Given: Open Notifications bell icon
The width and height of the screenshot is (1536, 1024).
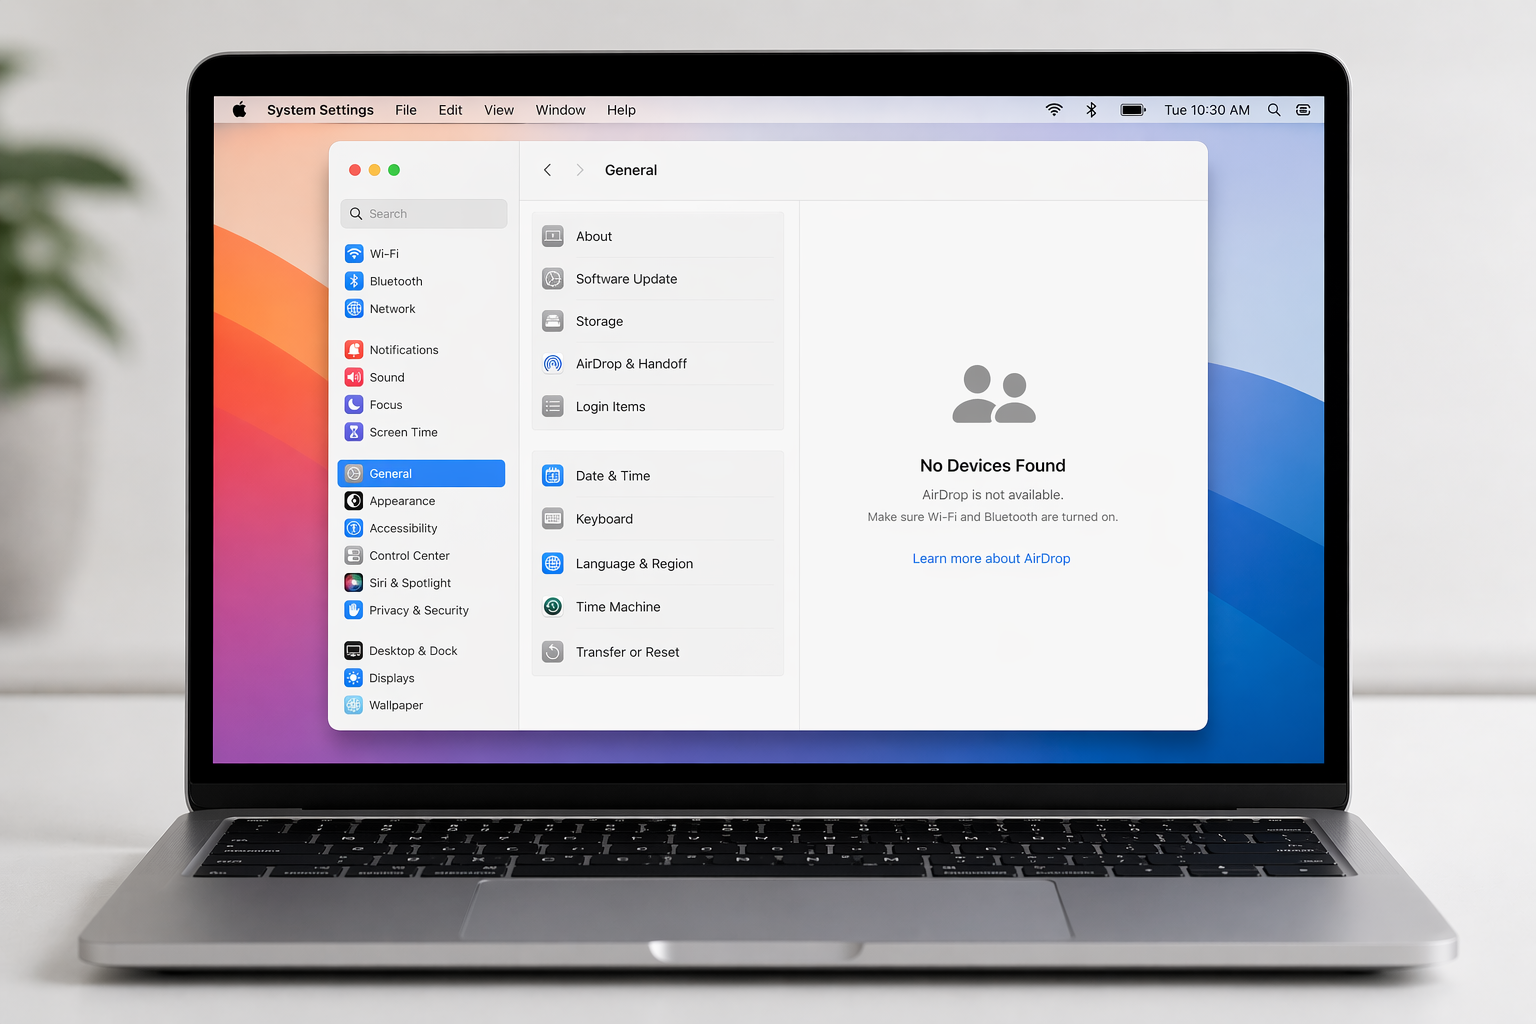Looking at the screenshot, I should coord(354,349).
